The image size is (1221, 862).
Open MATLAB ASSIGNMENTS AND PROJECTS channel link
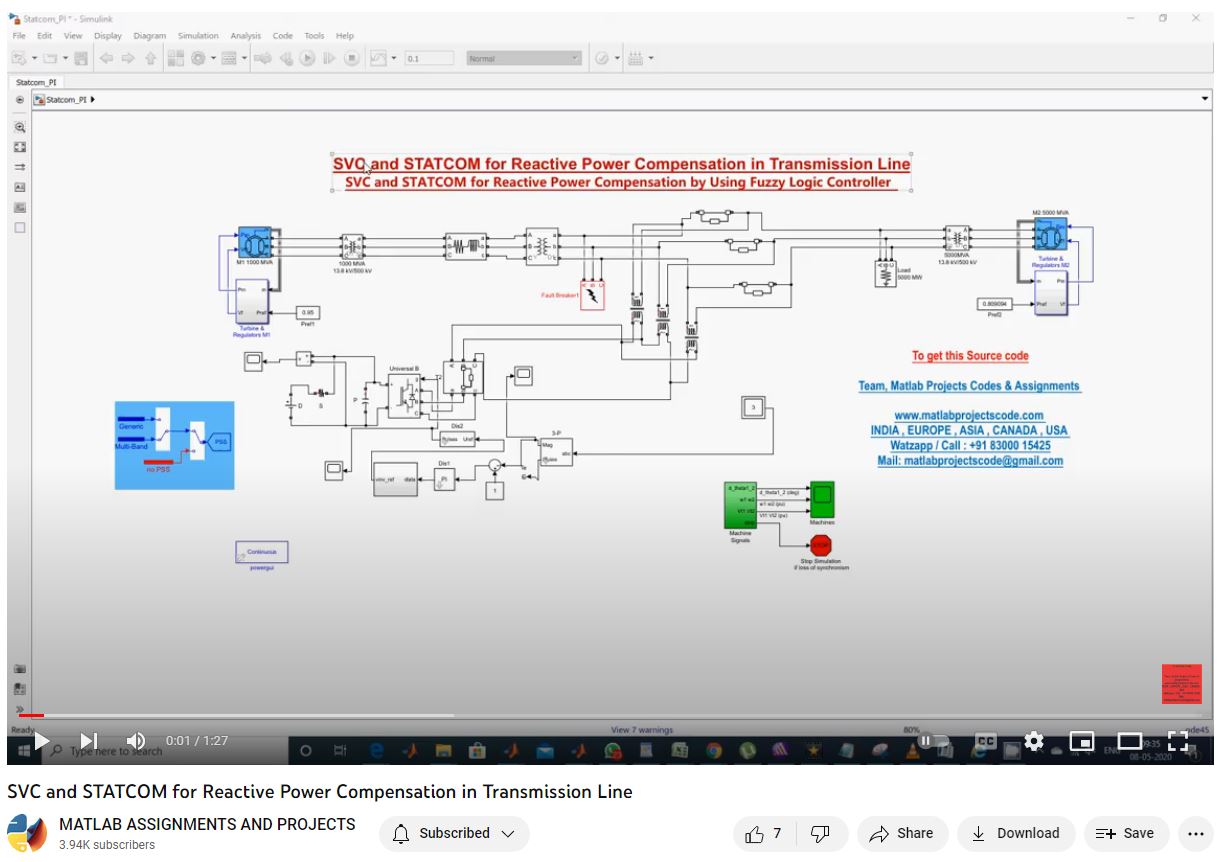[x=207, y=824]
